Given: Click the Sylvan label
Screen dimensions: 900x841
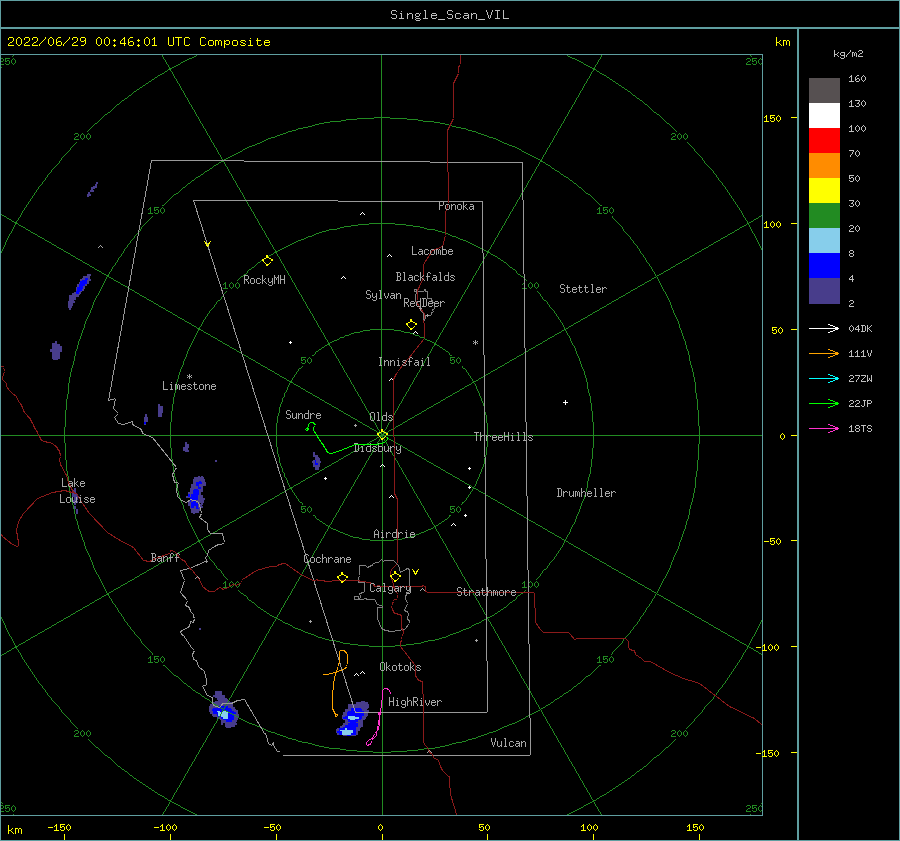Looking at the screenshot, I should (383, 295).
